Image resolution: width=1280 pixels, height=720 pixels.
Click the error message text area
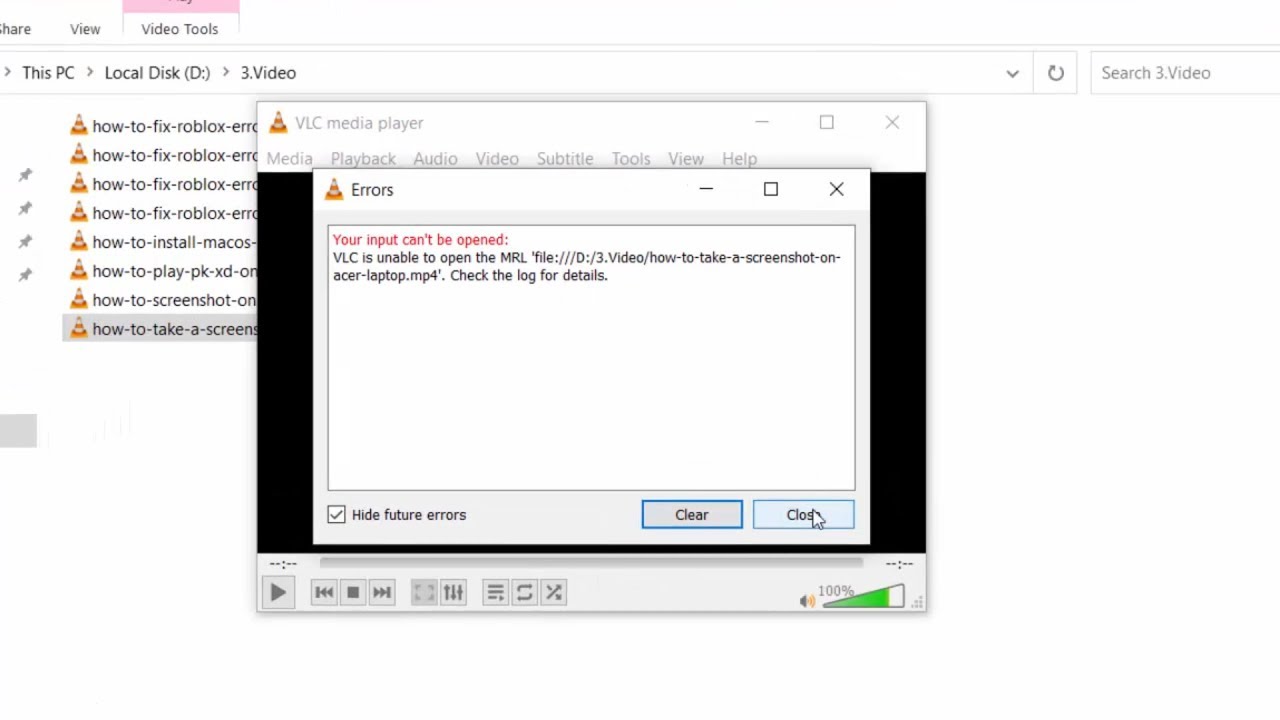[x=591, y=358]
